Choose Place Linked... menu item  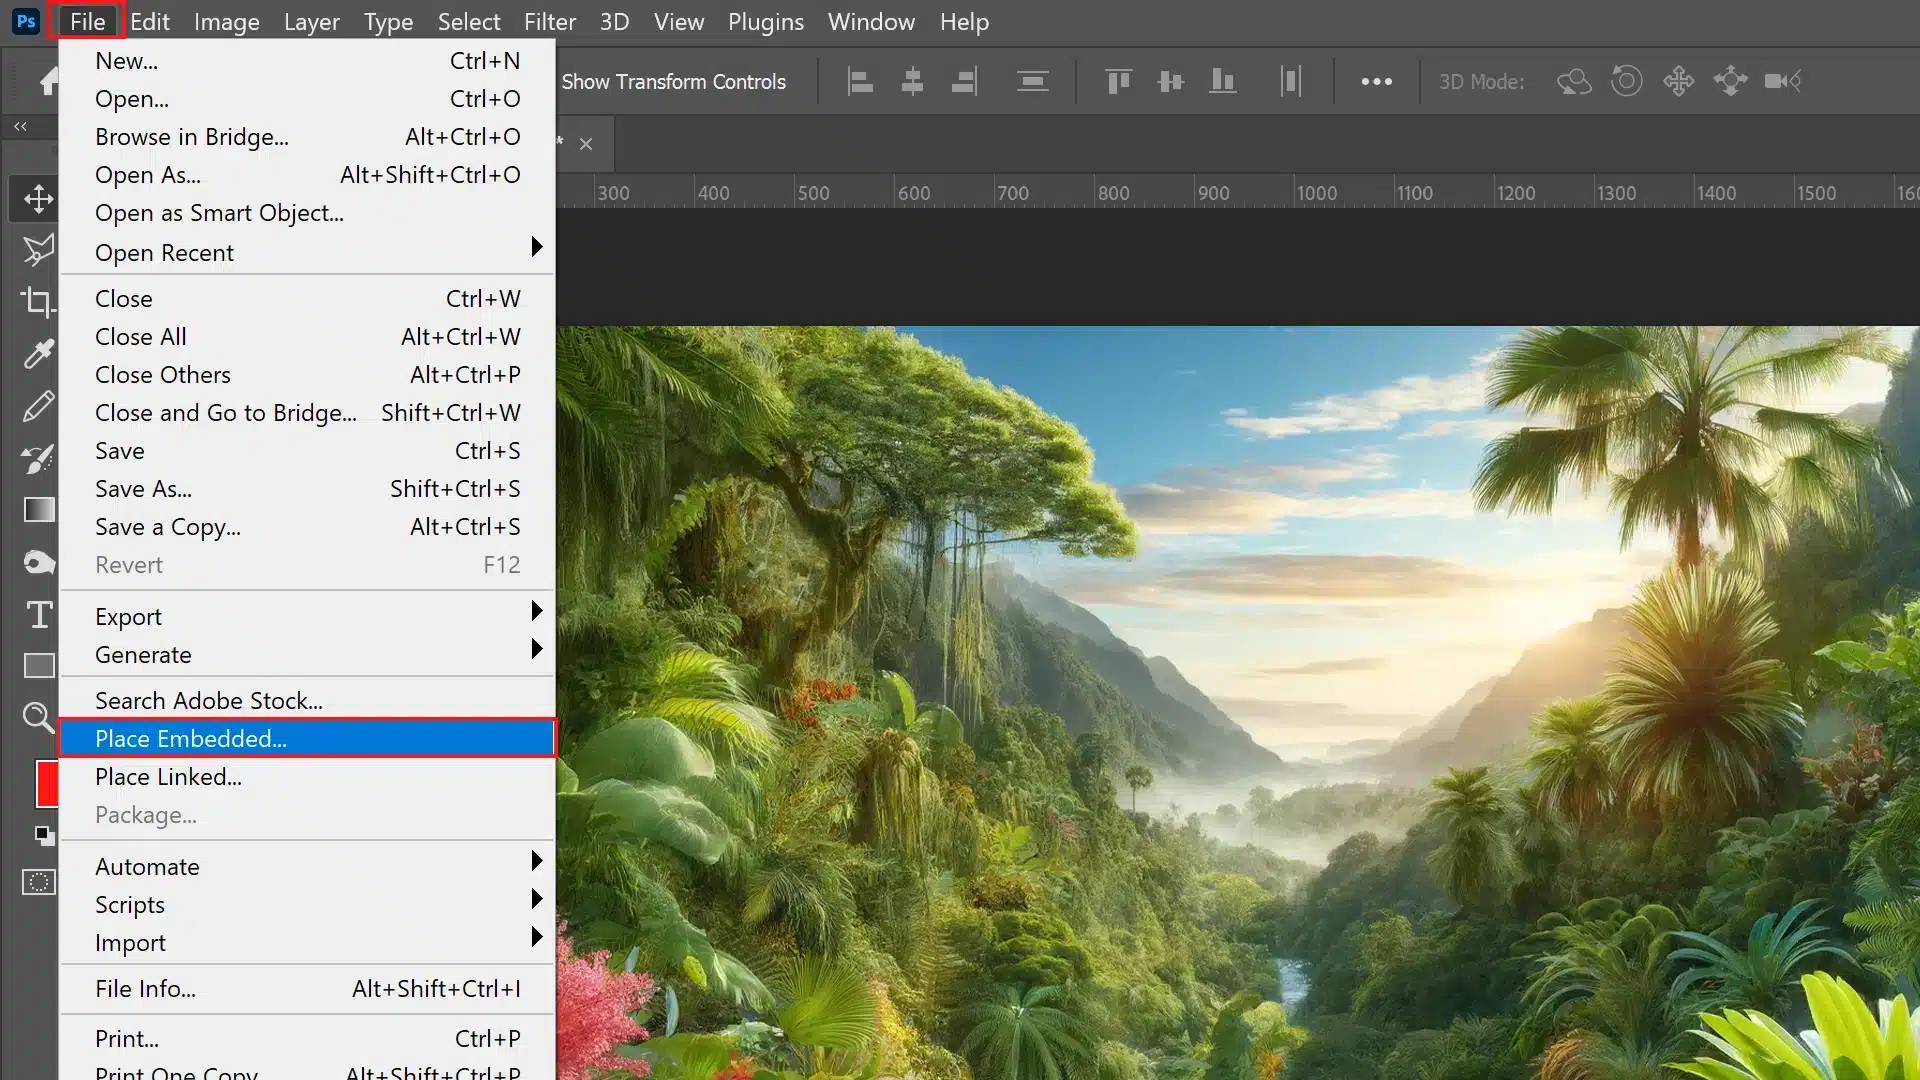tap(307, 776)
